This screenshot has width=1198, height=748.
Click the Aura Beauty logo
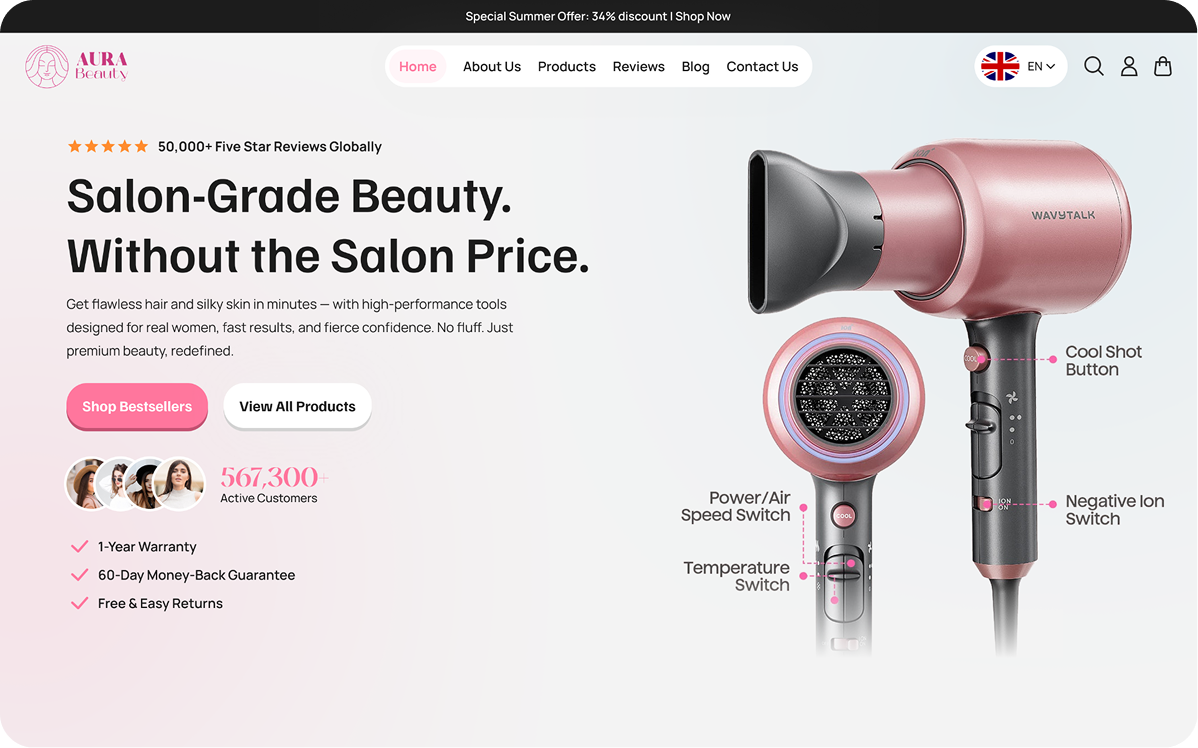76,66
